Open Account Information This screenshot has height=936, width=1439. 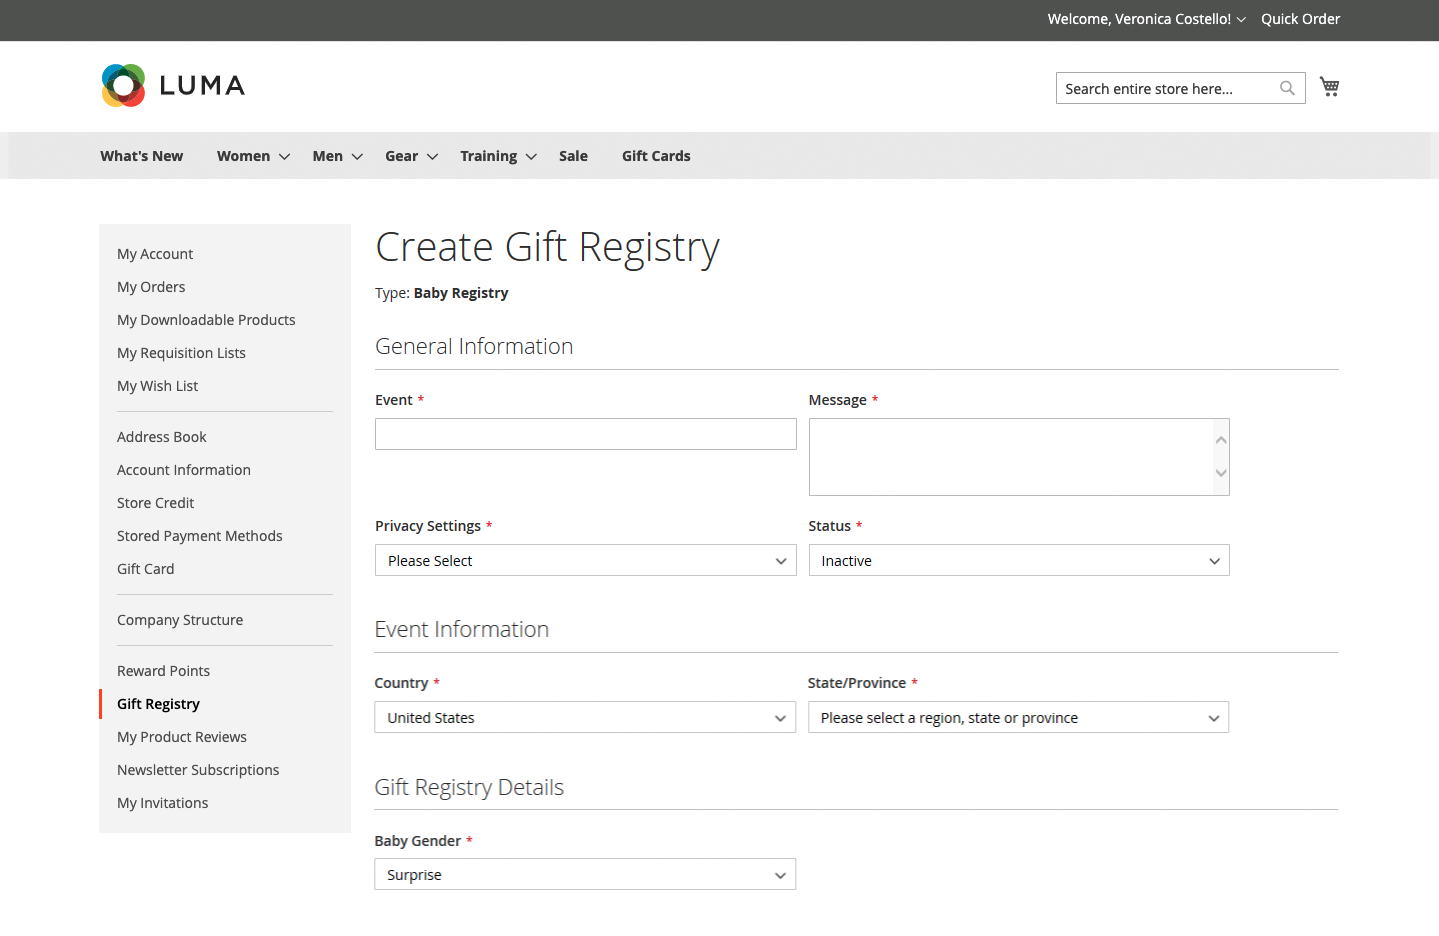click(184, 470)
